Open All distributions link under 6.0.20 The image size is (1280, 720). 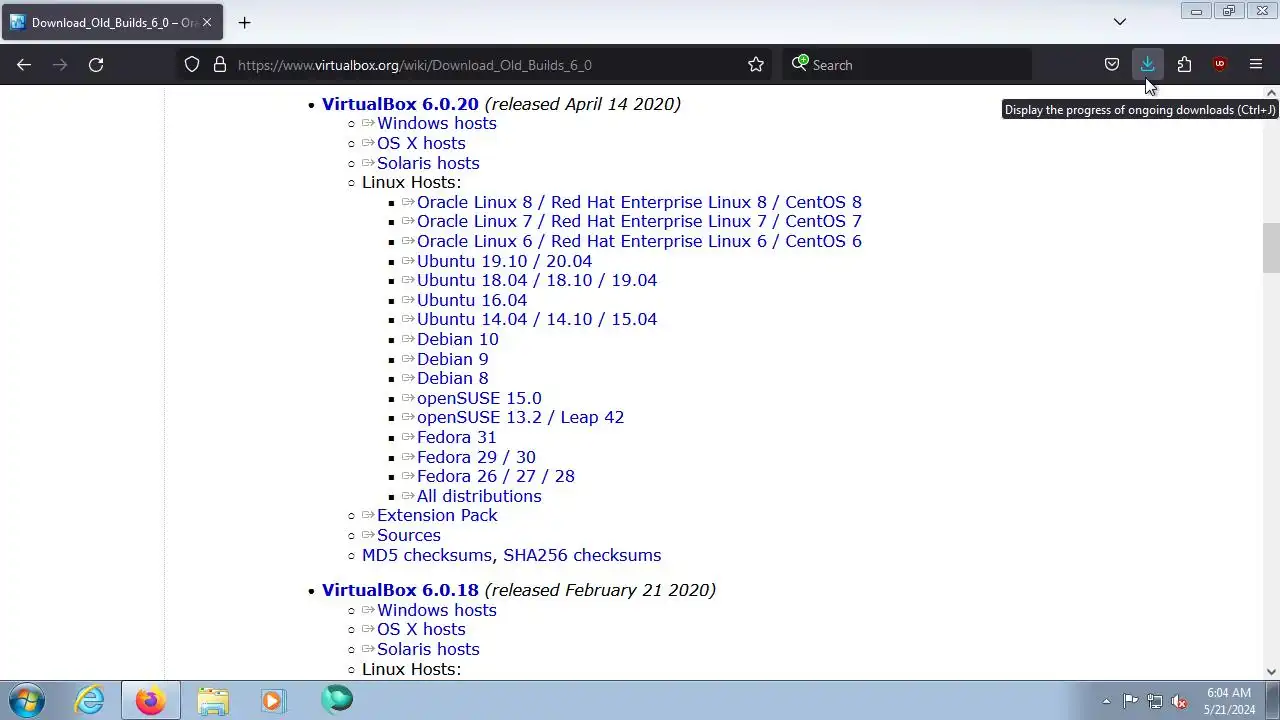[x=479, y=496]
